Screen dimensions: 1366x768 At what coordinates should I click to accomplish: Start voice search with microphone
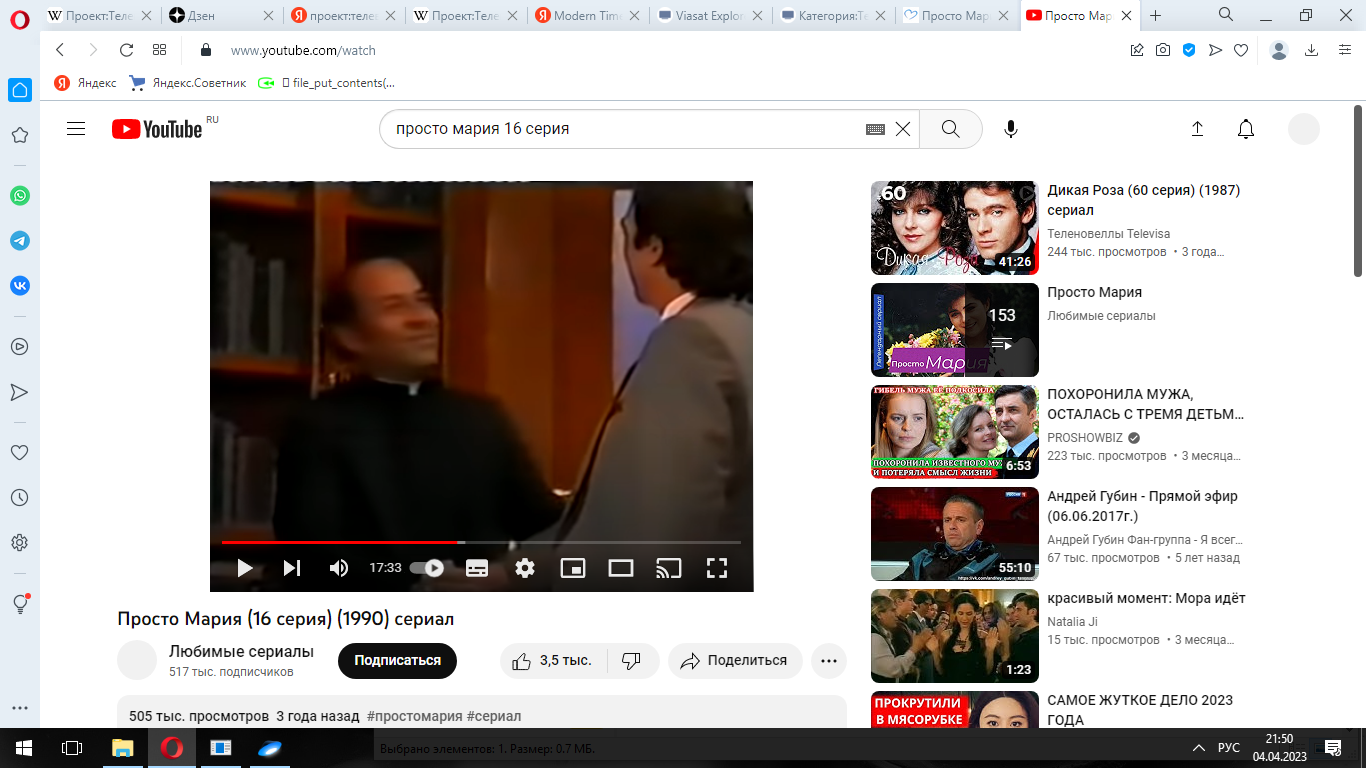[1011, 129]
